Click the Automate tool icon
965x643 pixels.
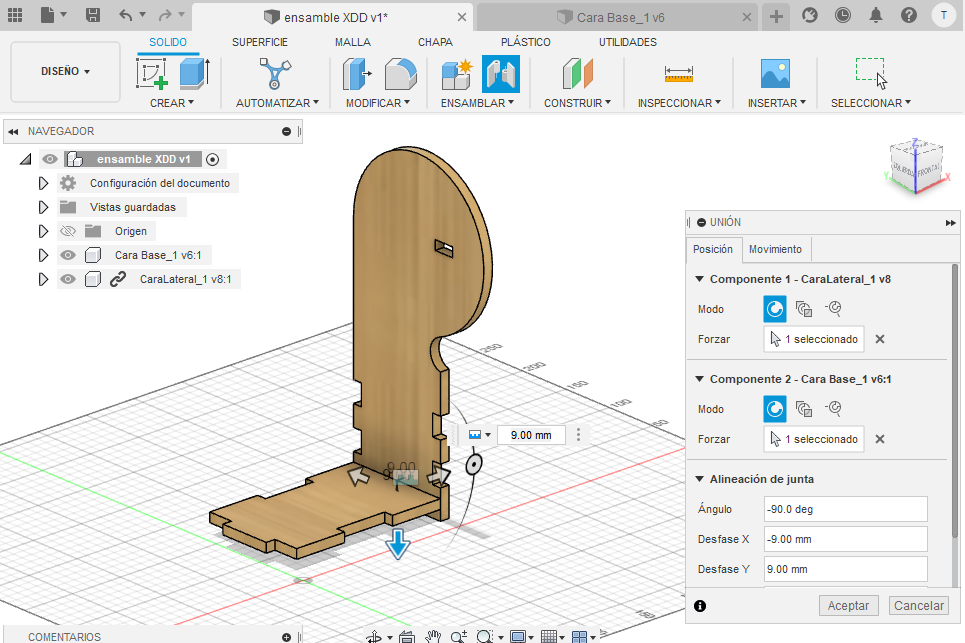tap(275, 74)
